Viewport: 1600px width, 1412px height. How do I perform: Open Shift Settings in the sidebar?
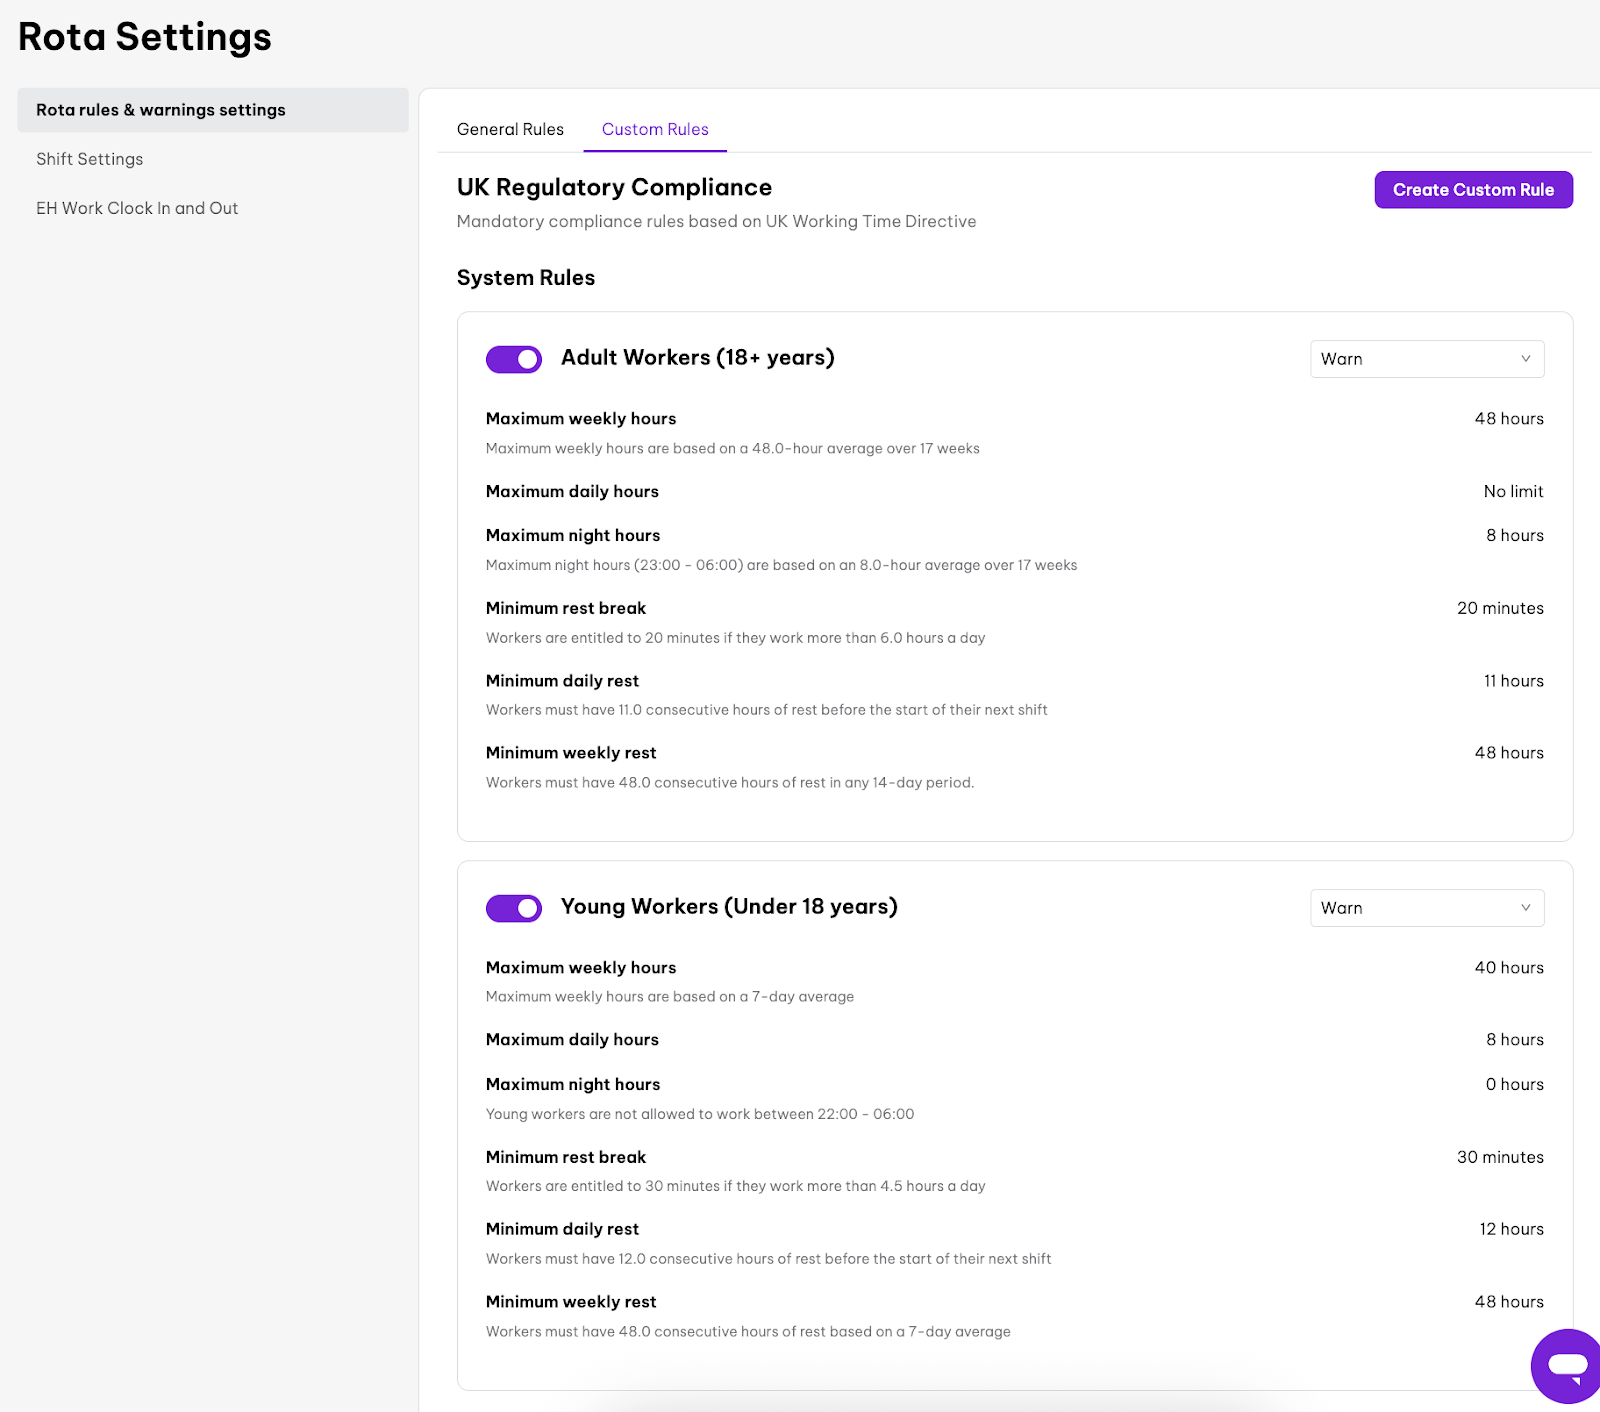pyautogui.click(x=90, y=159)
